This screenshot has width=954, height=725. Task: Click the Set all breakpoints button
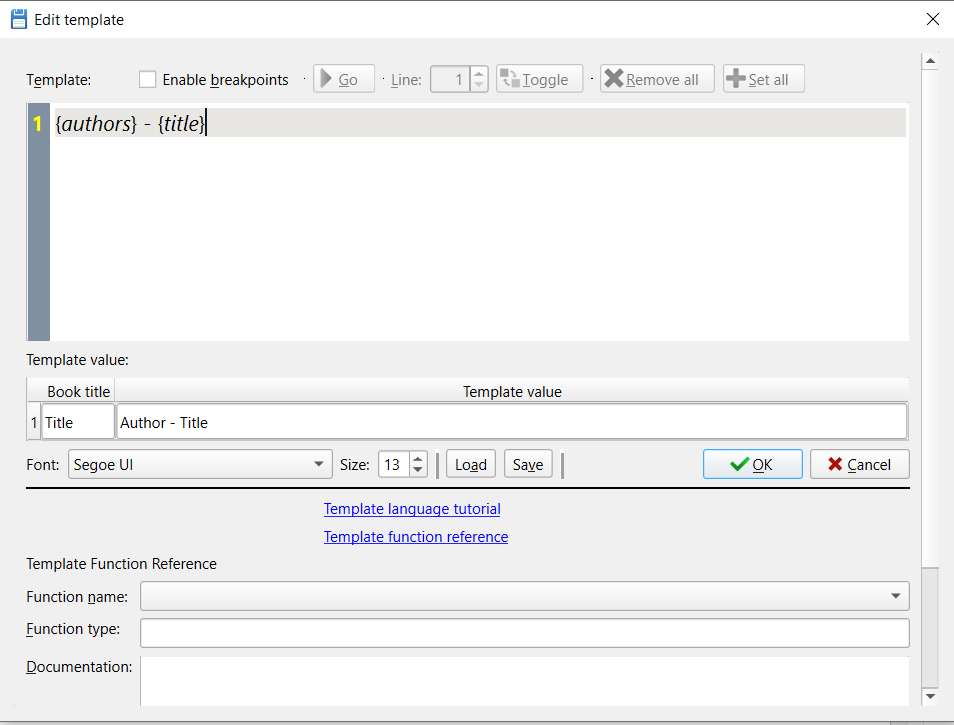tap(764, 79)
